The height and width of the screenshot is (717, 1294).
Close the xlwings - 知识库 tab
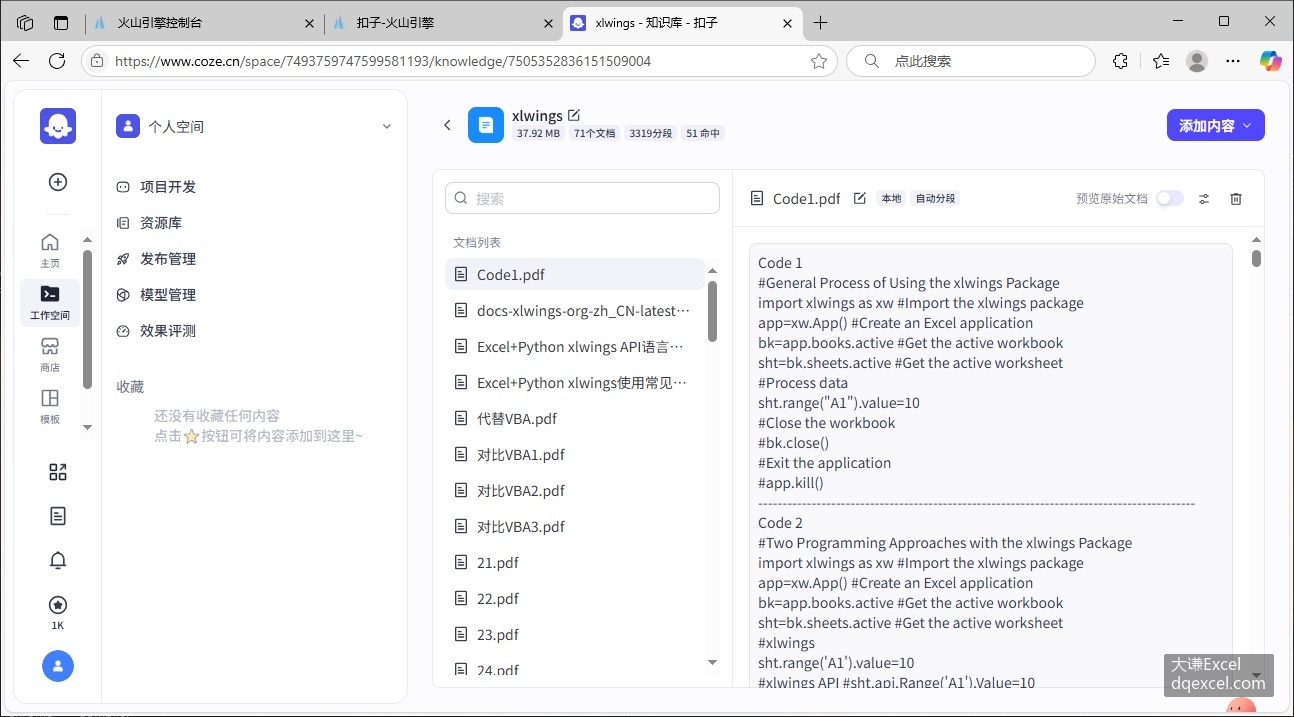788,22
